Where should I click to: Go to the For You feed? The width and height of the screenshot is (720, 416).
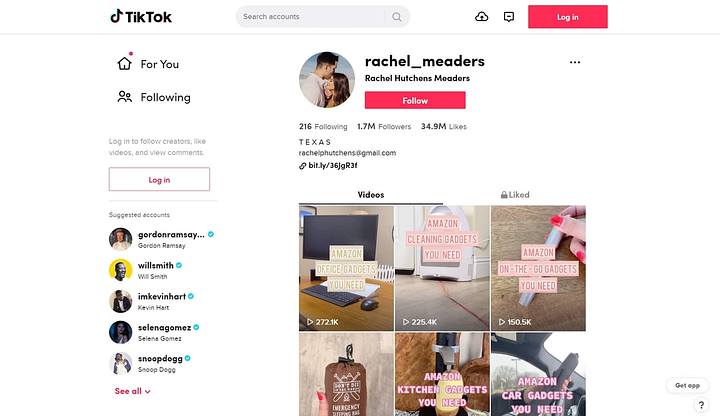click(148, 63)
